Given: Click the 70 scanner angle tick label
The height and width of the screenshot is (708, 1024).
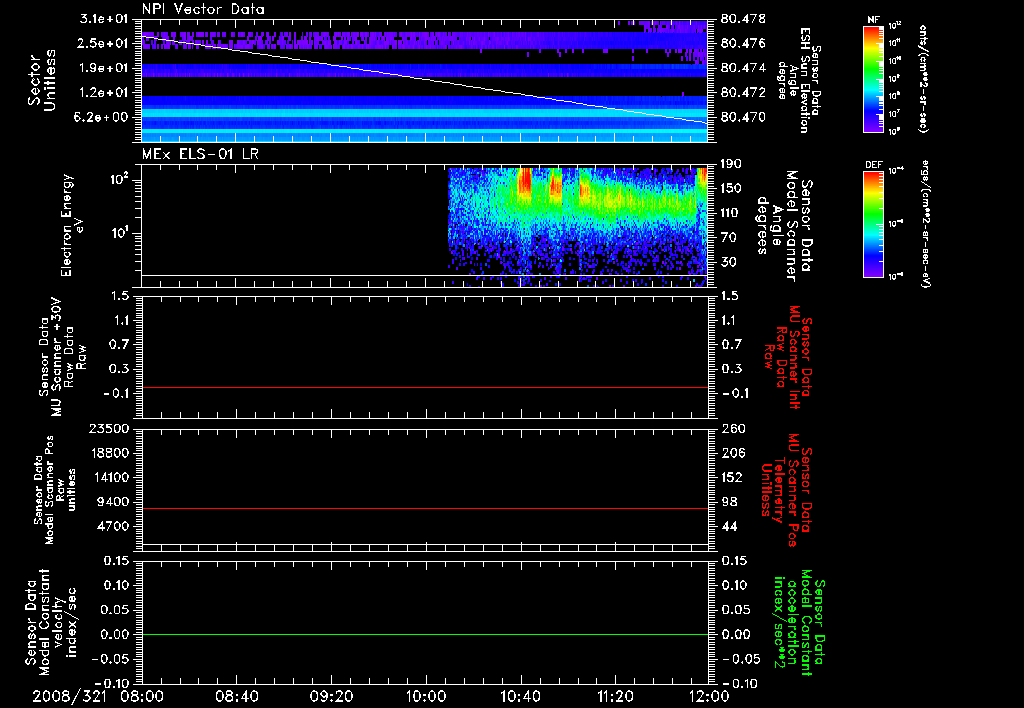Looking at the screenshot, I should [x=729, y=238].
